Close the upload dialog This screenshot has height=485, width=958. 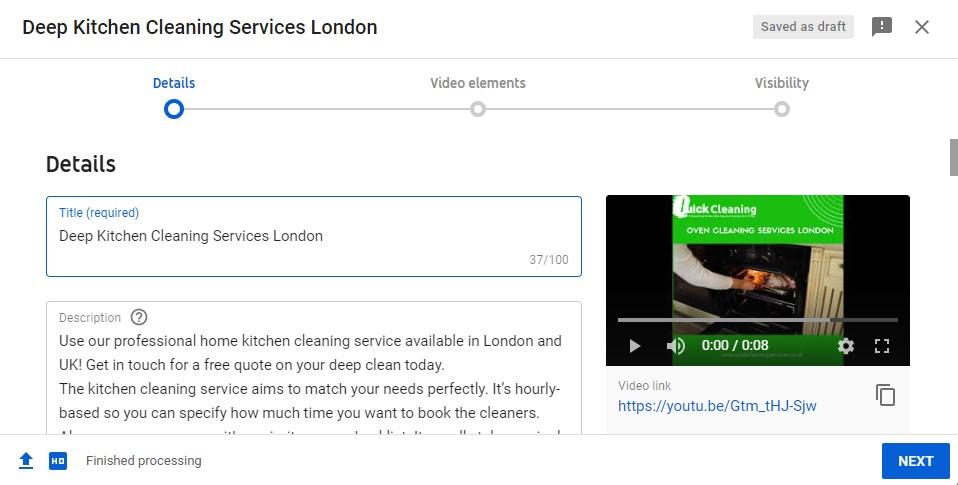click(922, 27)
